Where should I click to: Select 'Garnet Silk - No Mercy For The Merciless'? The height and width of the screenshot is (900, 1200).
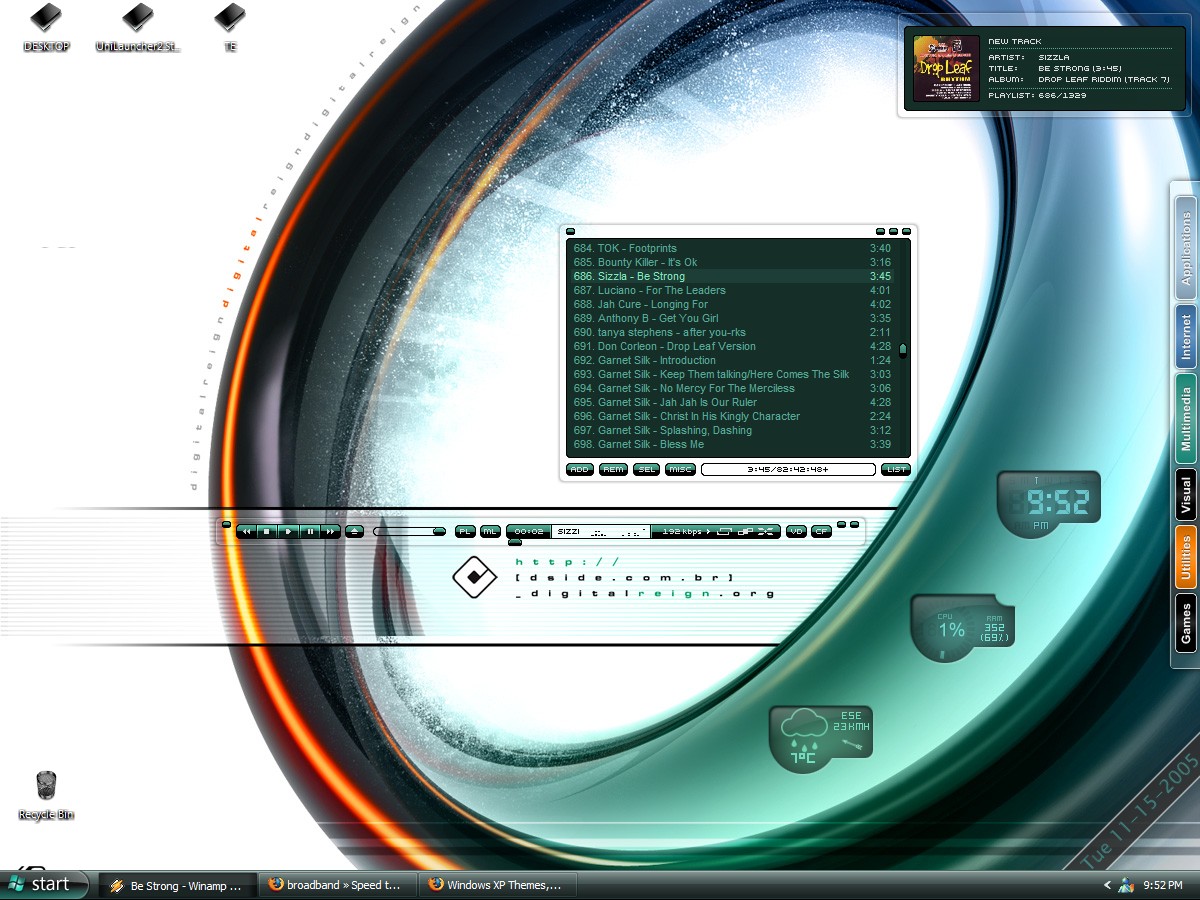pyautogui.click(x=732, y=388)
